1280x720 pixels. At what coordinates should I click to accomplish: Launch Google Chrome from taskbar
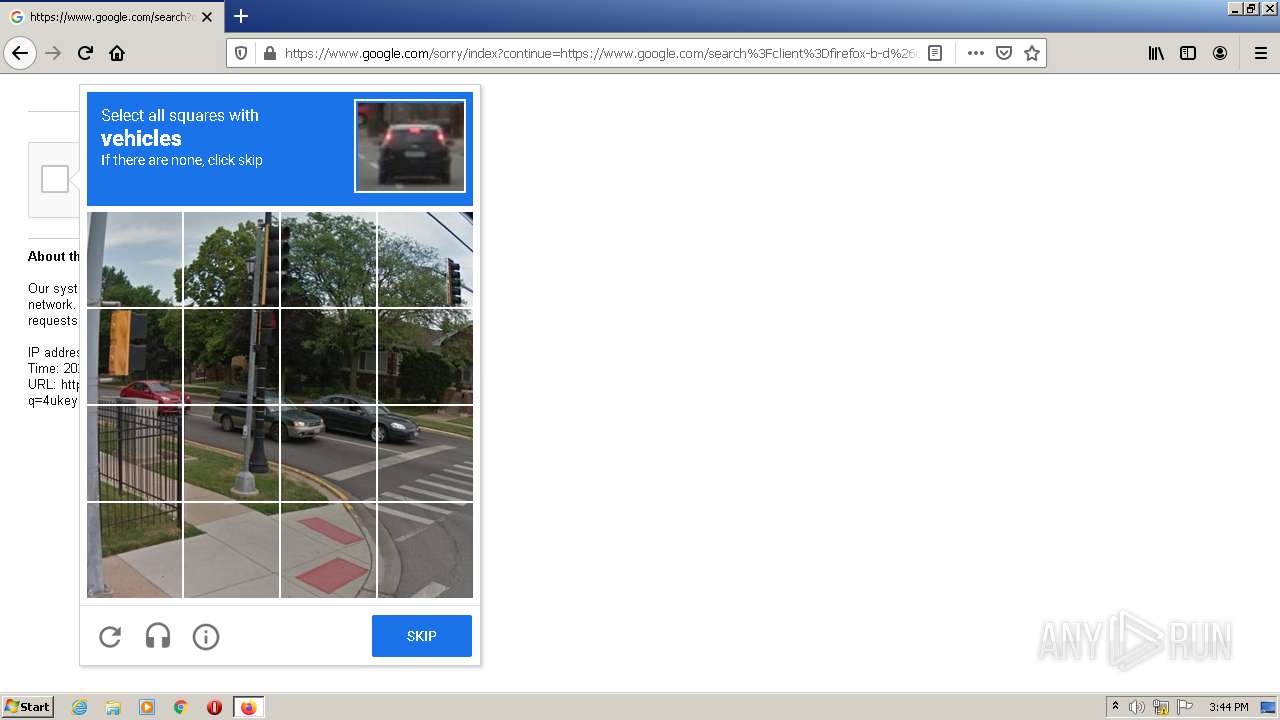(x=181, y=707)
